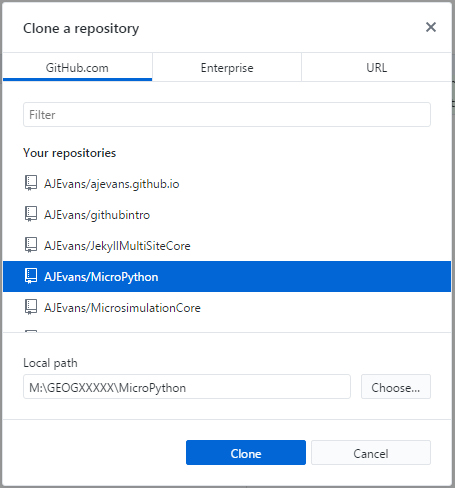Switch to the Enterprise tab
455x488 pixels.
pyautogui.click(x=227, y=68)
